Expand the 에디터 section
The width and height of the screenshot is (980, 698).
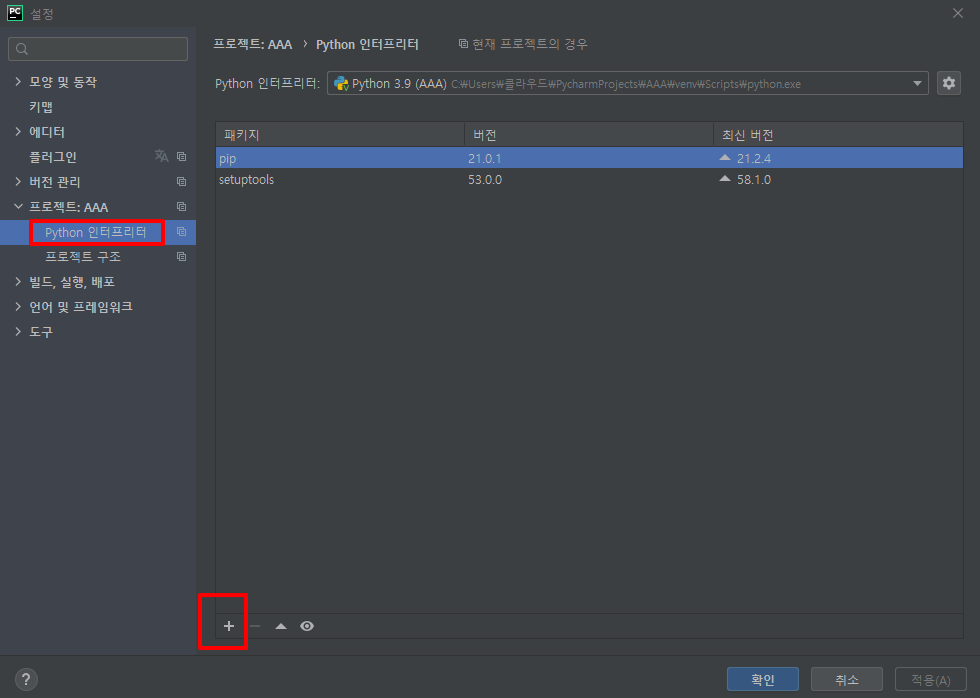click(x=18, y=132)
